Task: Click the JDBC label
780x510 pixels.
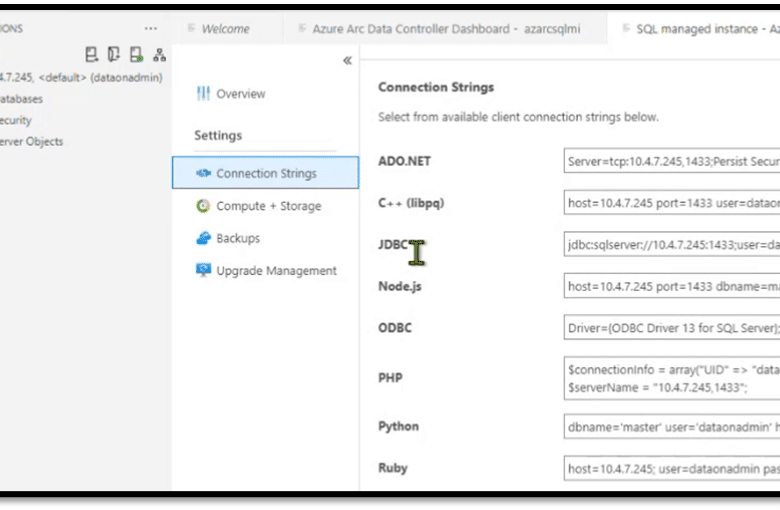Action: pos(393,244)
